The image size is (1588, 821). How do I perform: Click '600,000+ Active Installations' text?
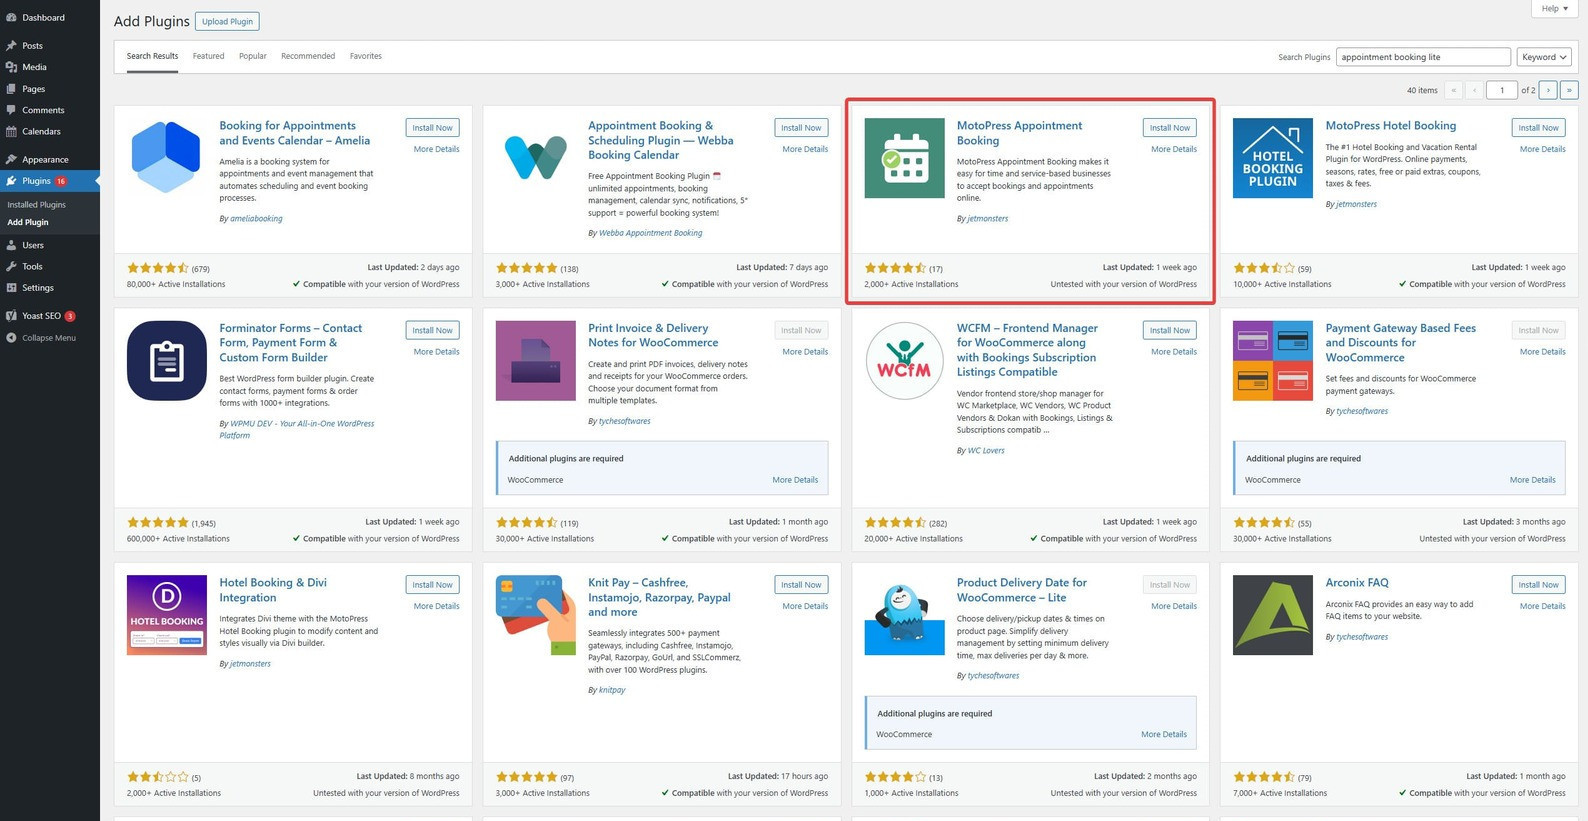coord(178,539)
